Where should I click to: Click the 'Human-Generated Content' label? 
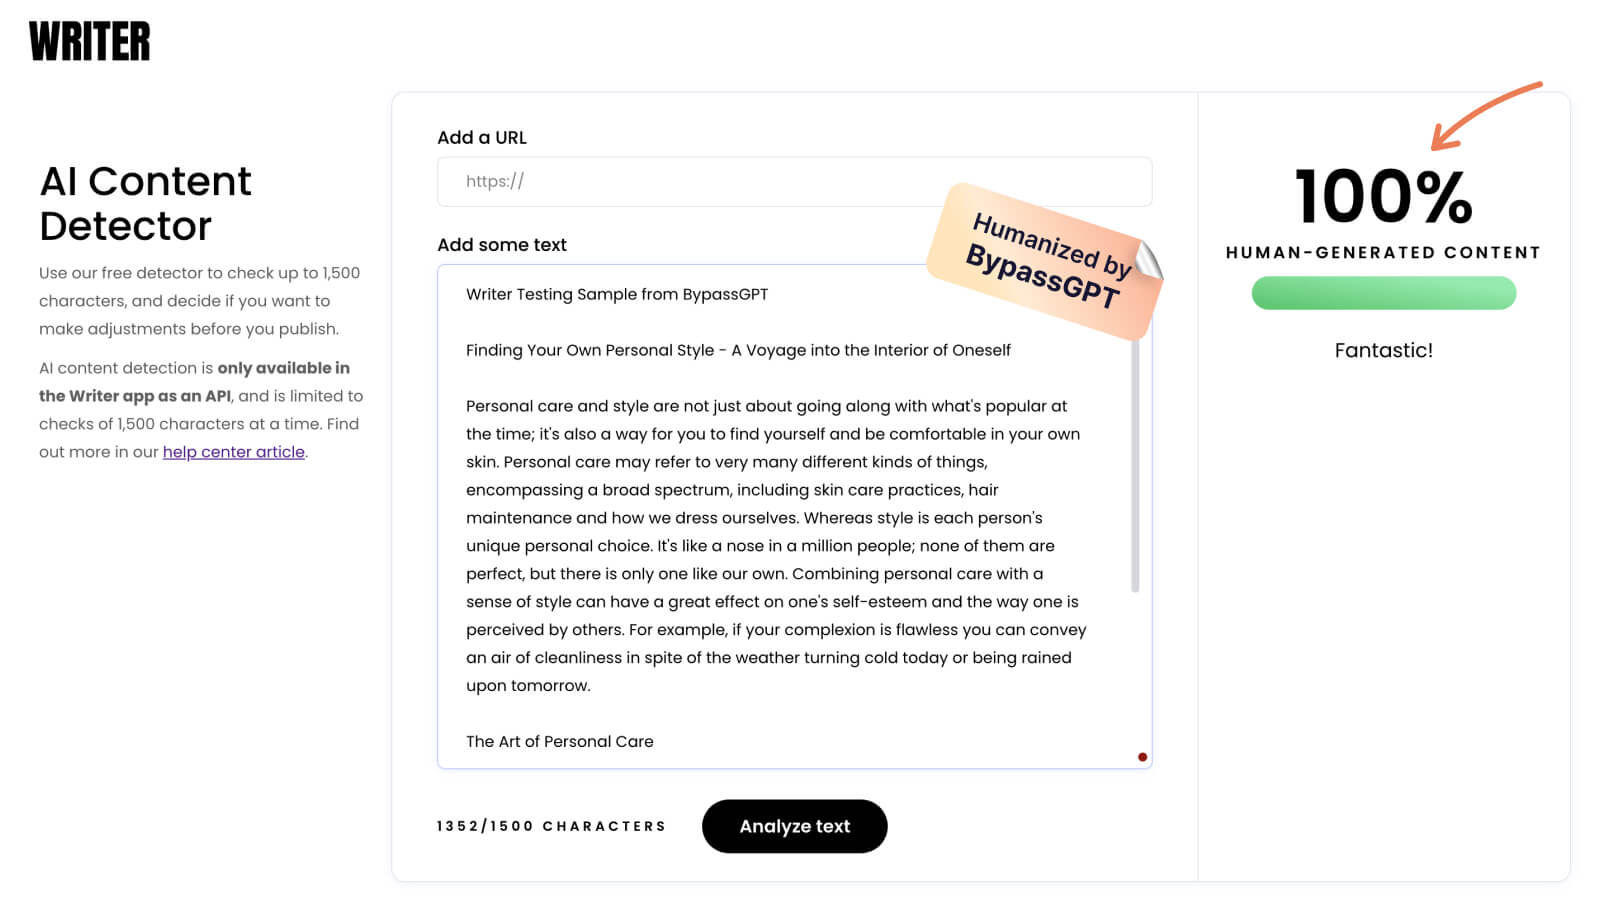click(1383, 253)
